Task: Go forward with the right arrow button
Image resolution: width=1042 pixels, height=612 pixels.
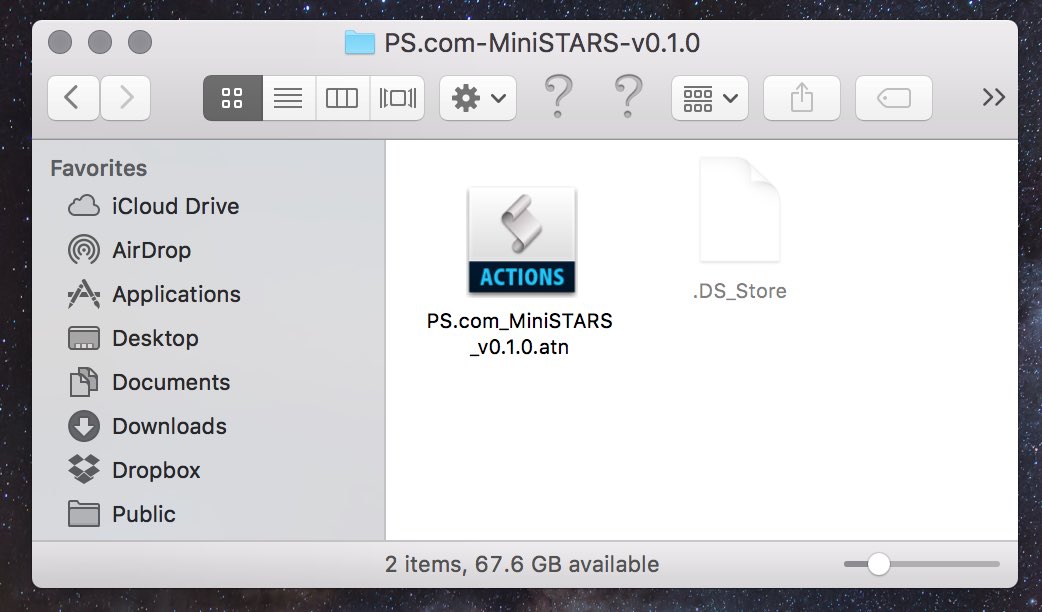Action: click(126, 98)
